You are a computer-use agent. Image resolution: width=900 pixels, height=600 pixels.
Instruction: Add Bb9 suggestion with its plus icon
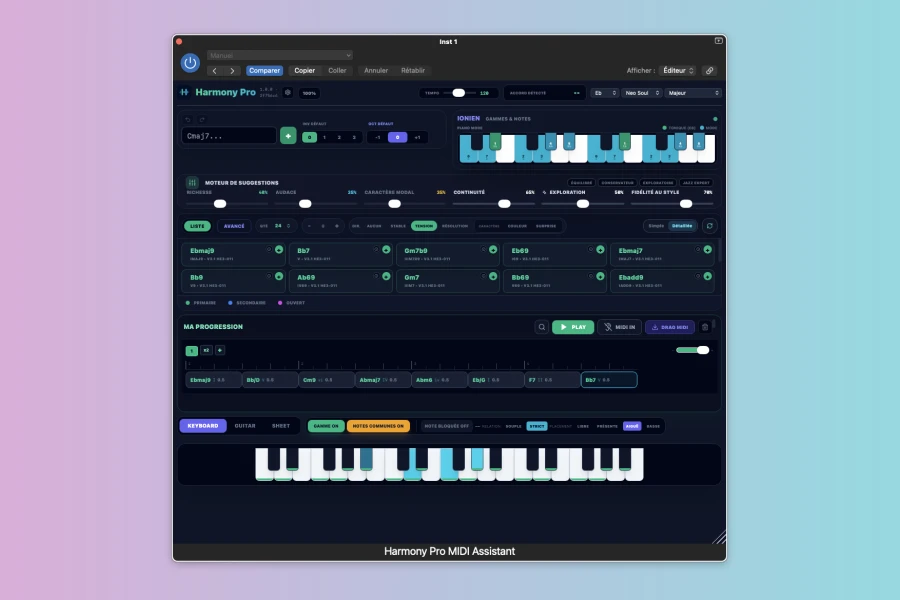point(279,276)
